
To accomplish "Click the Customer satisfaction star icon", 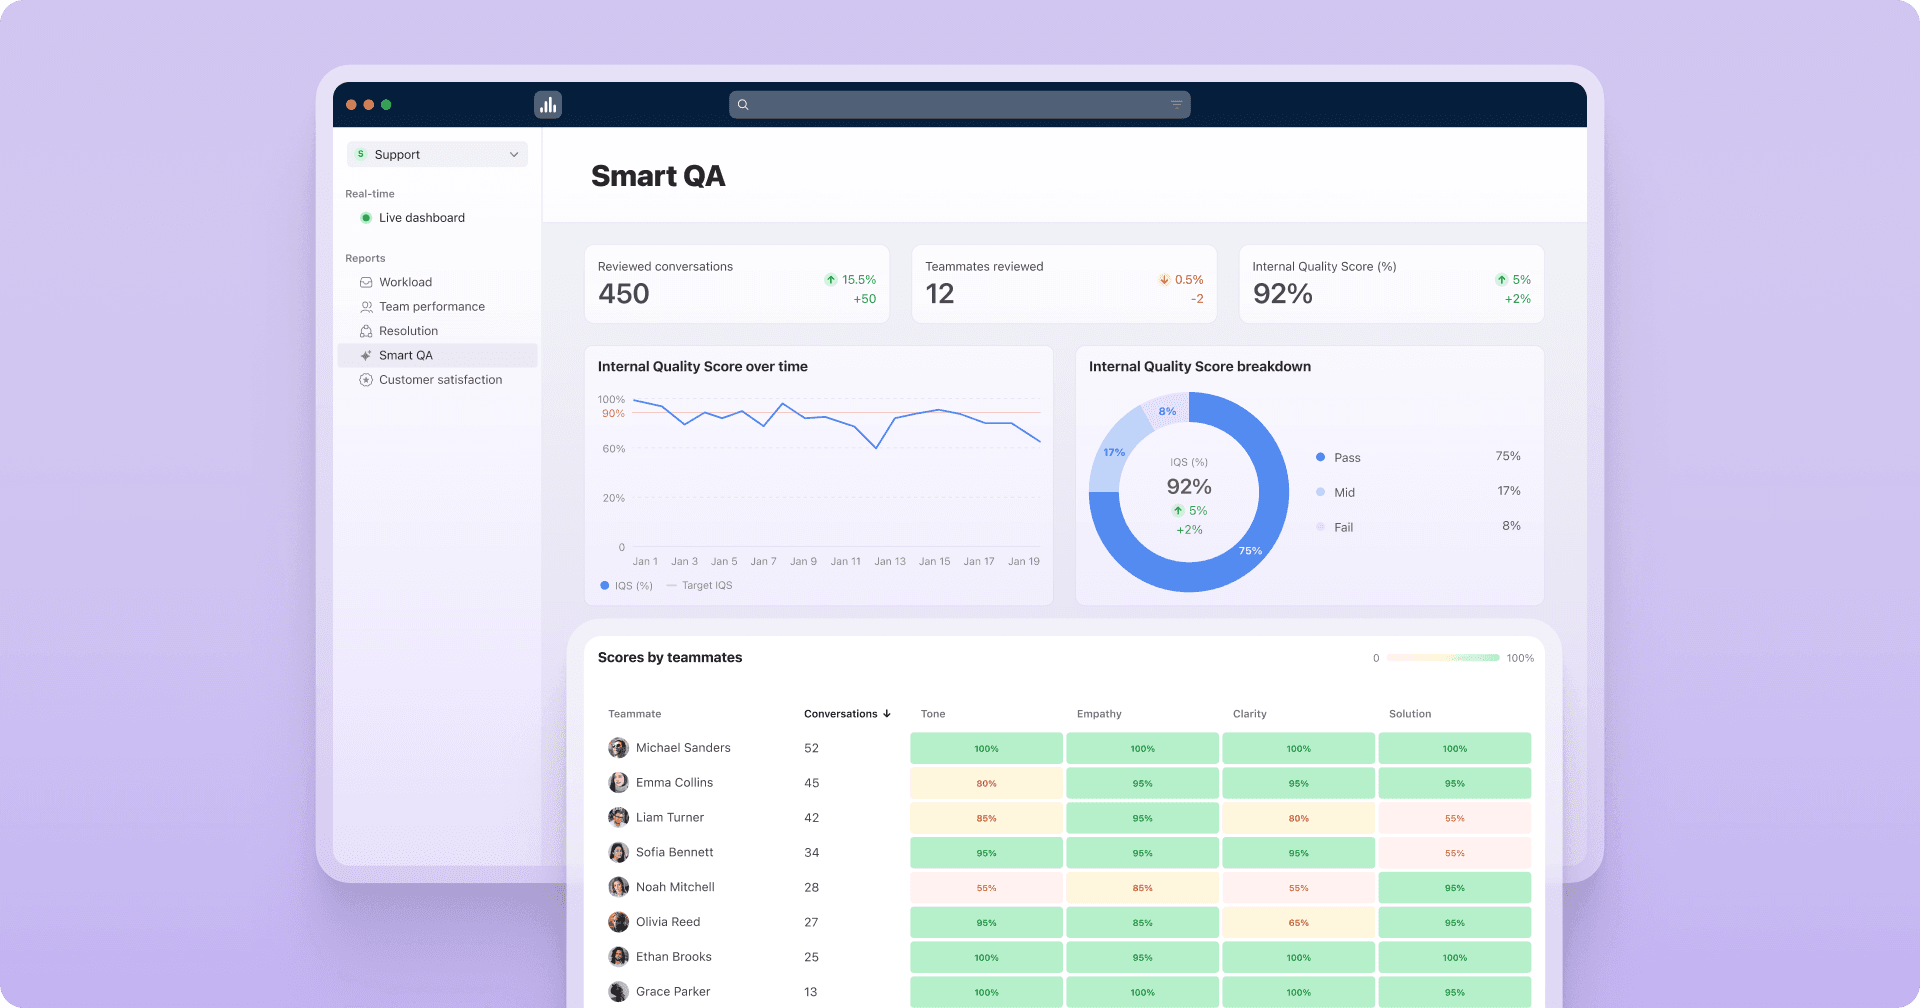I will tap(366, 380).
